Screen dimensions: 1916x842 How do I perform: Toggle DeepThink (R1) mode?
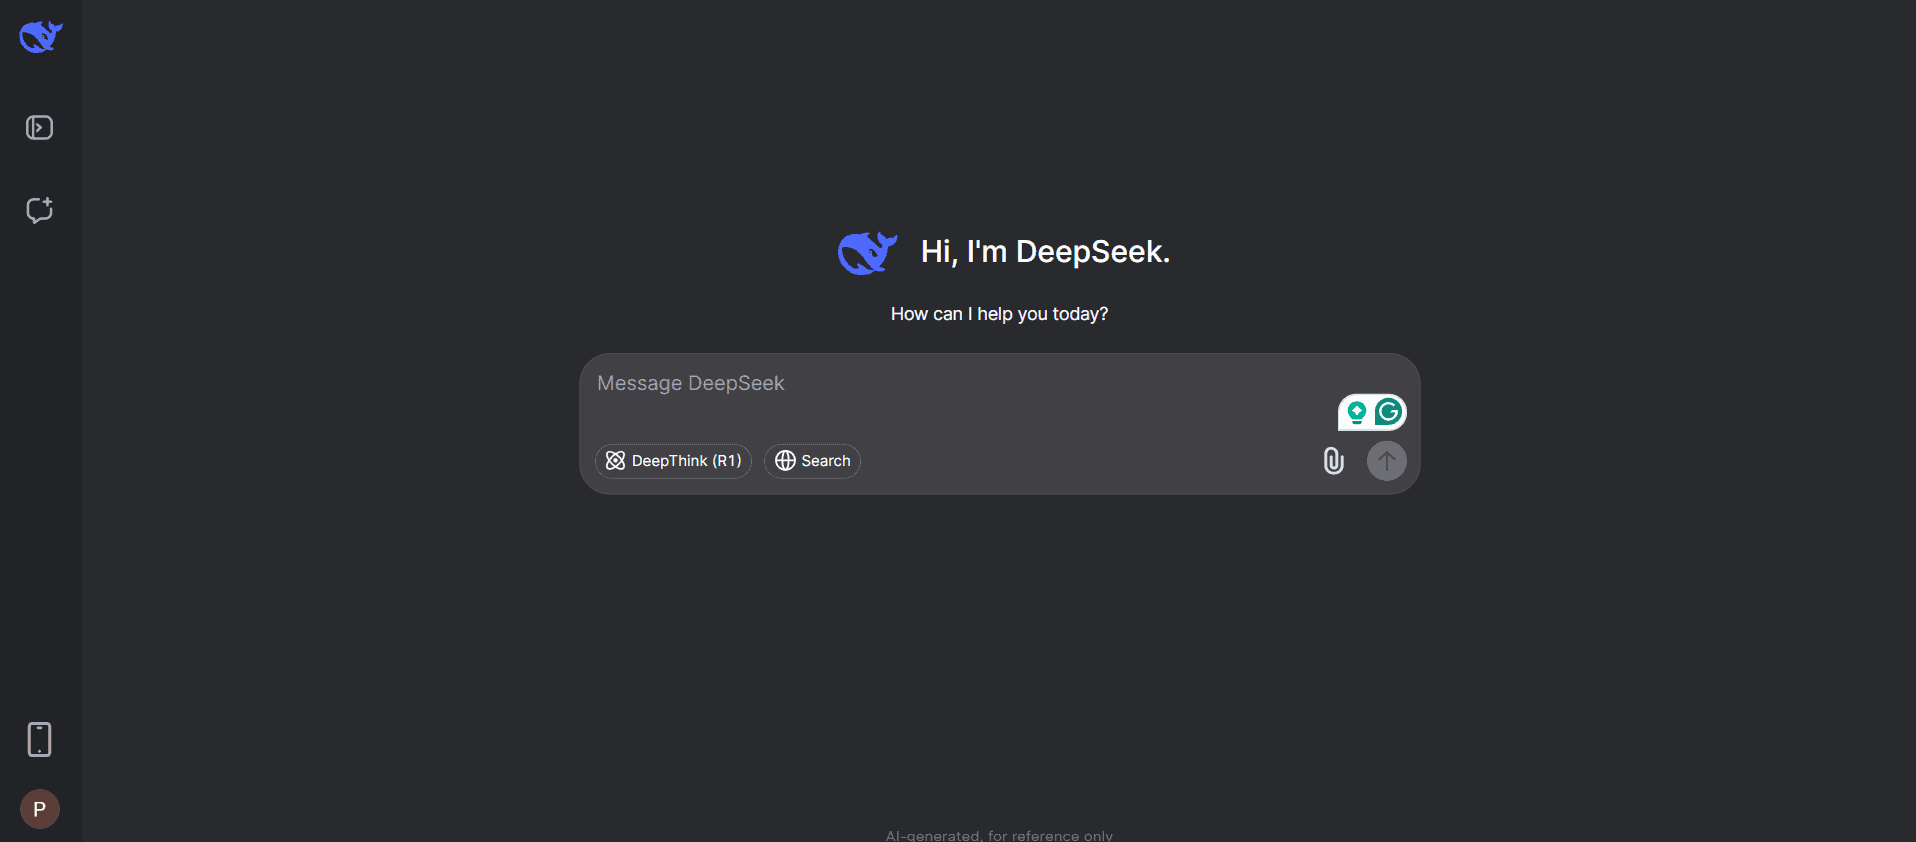[673, 461]
